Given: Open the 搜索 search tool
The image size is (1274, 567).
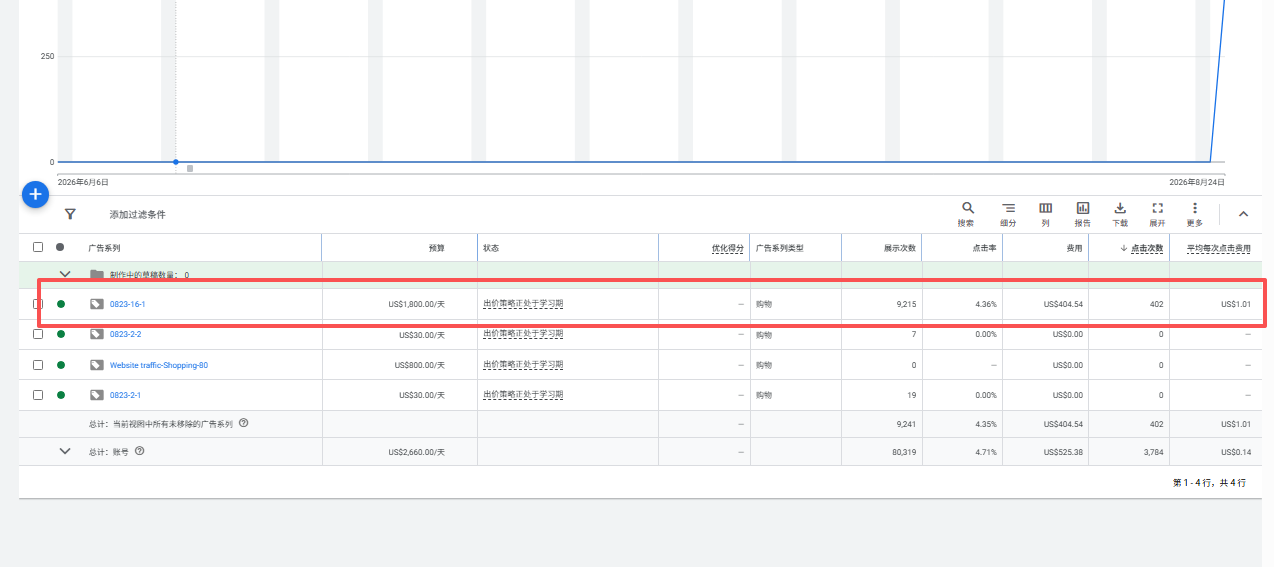Looking at the screenshot, I should [x=966, y=213].
